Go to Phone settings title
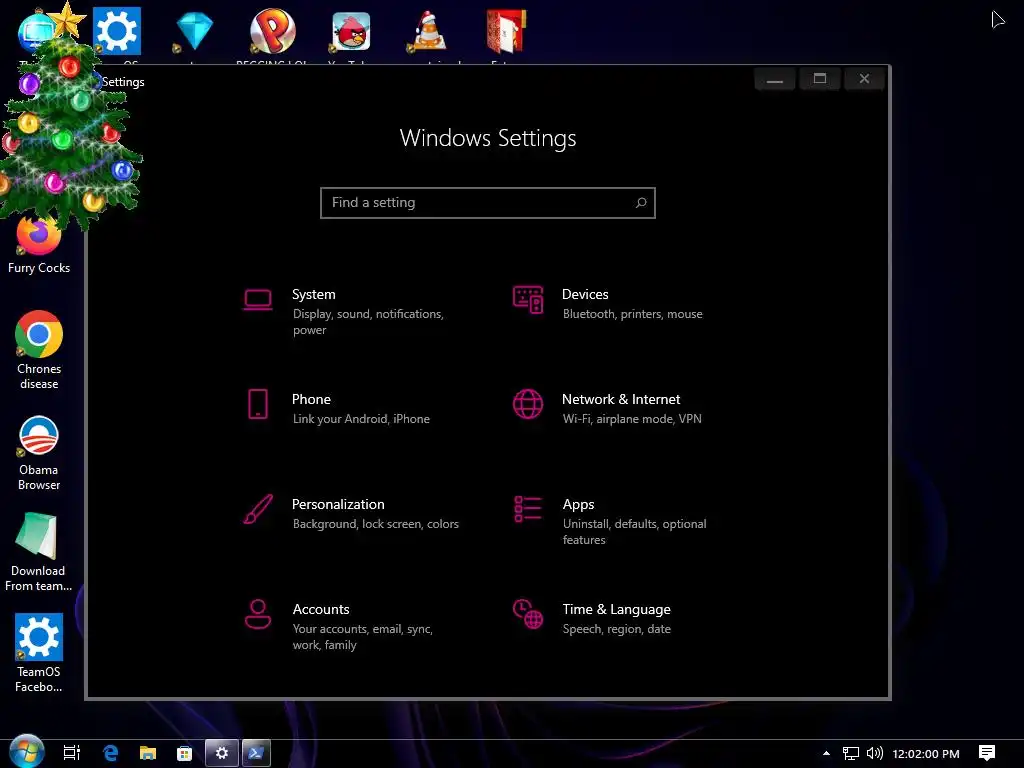This screenshot has width=1024, height=768. [x=311, y=400]
